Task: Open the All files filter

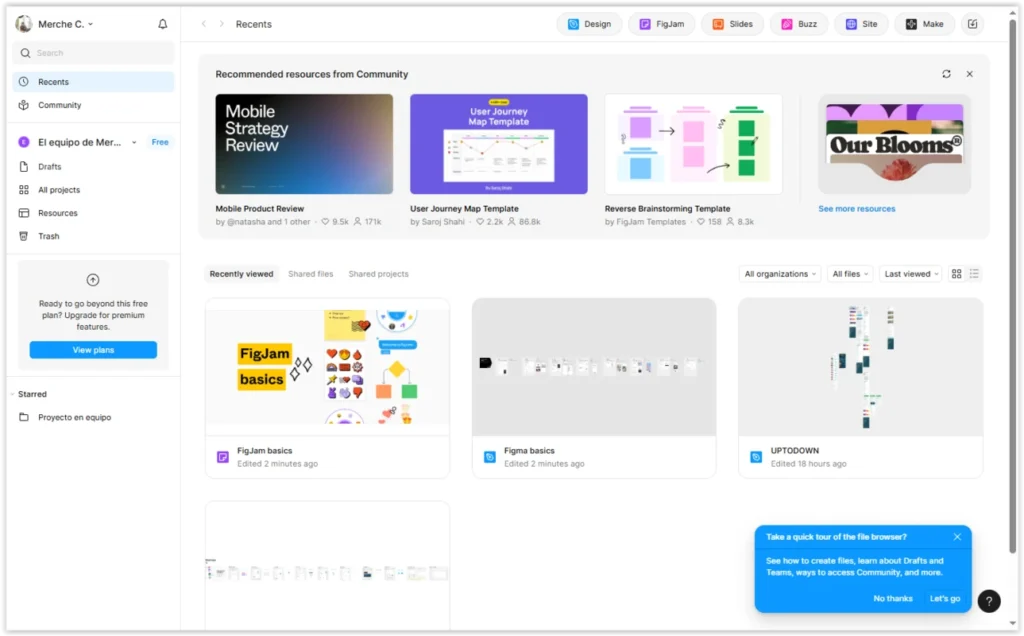Action: point(849,273)
